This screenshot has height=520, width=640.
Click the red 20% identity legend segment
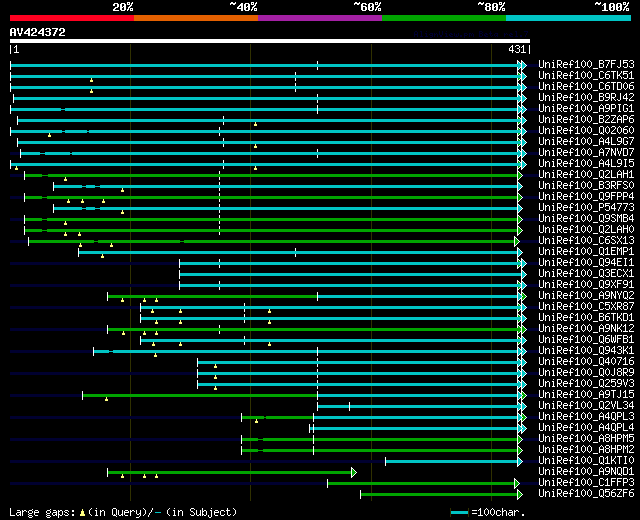[x=72, y=18]
